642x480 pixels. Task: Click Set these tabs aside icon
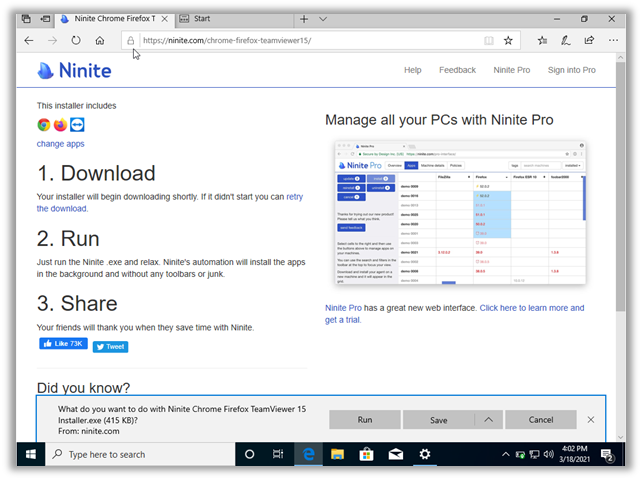click(x=45, y=19)
